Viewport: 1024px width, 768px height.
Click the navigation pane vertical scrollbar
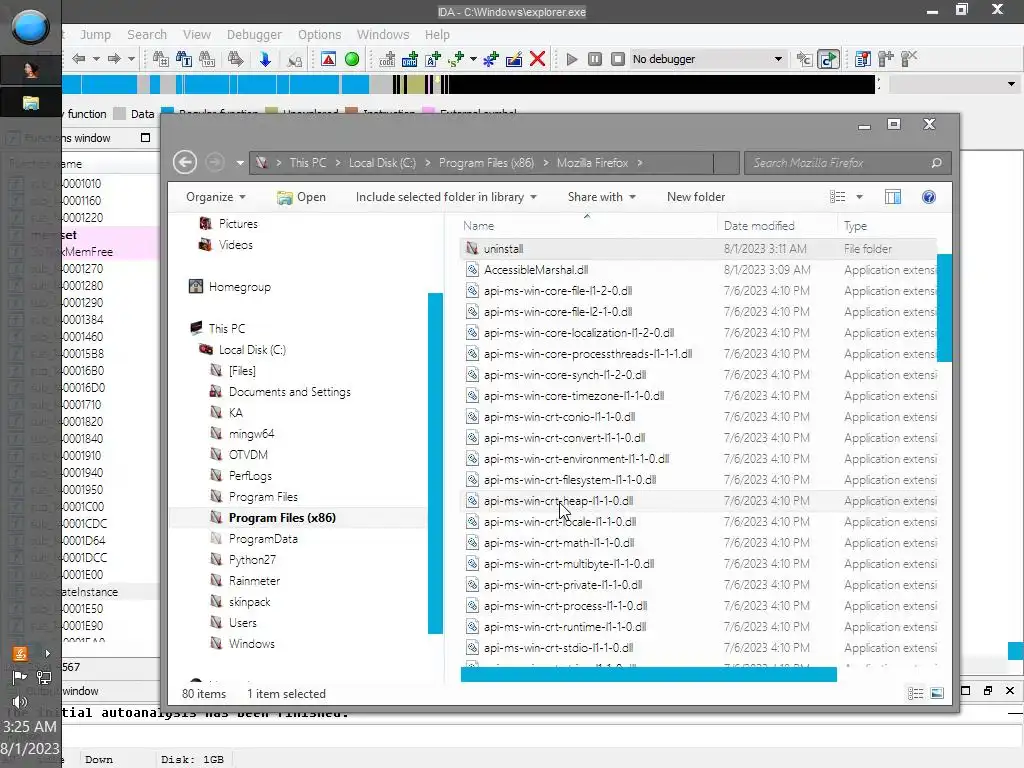pyautogui.click(x=435, y=463)
